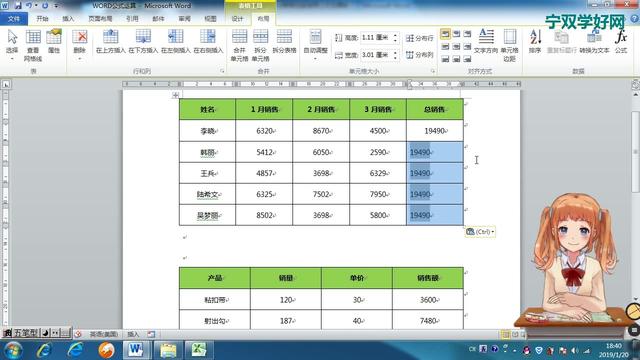The width and height of the screenshot is (640, 360).
Task: Click the Excel icon in taskbar
Action: (x=198, y=350)
